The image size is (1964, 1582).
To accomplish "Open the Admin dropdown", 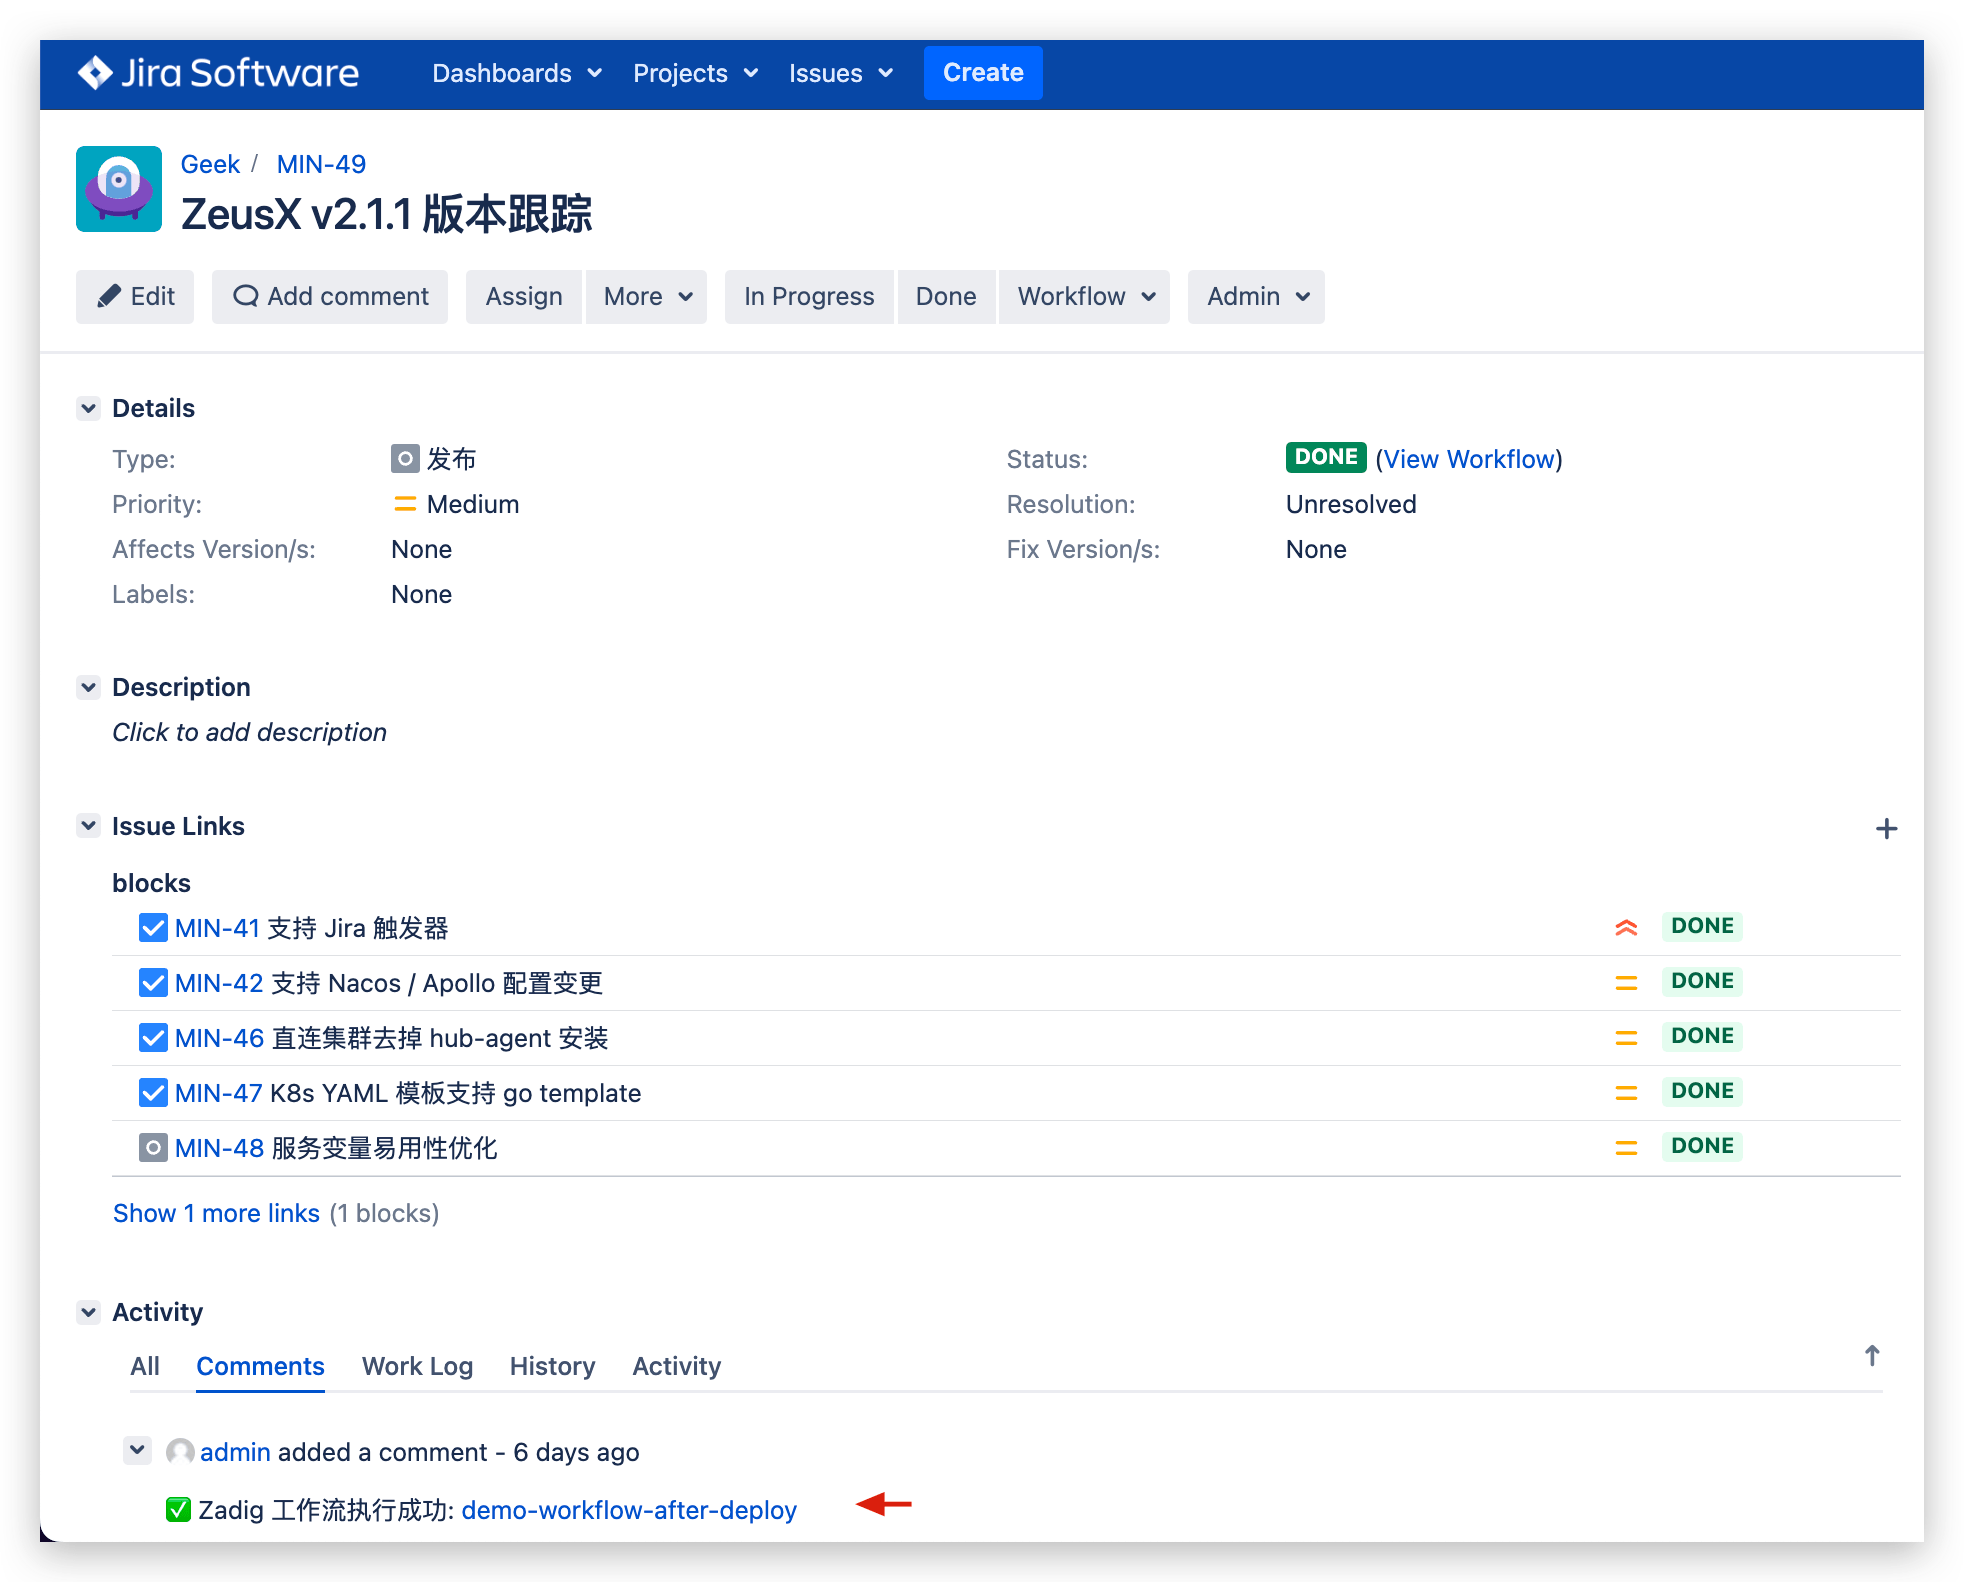I will pyautogui.click(x=1256, y=296).
